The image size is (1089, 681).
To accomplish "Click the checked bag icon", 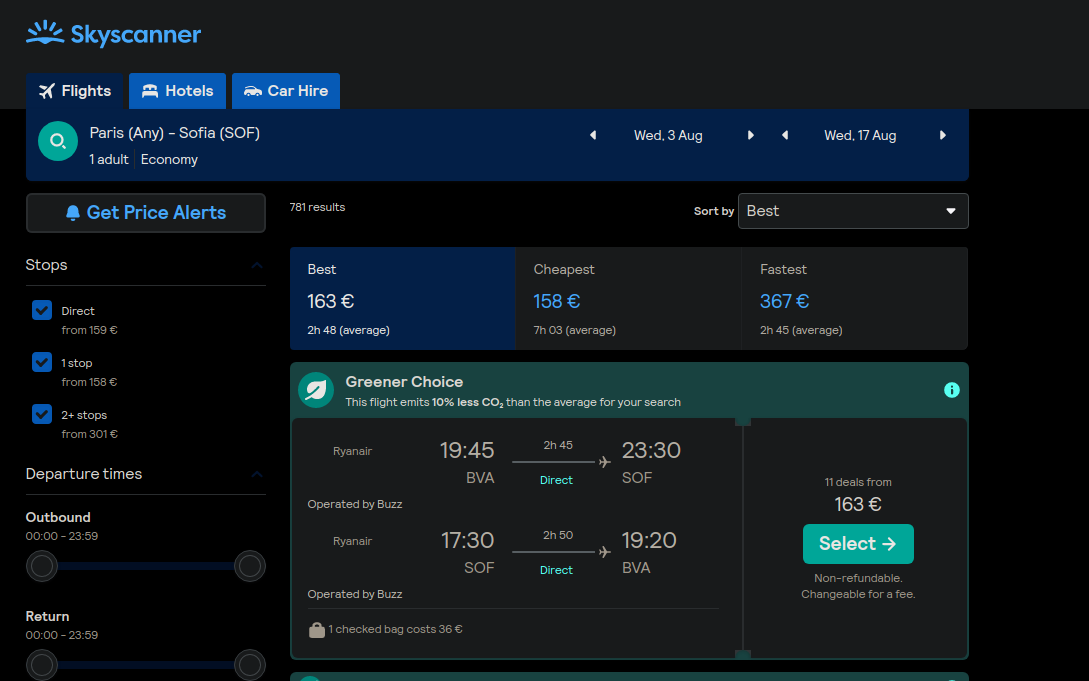I will tap(317, 630).
